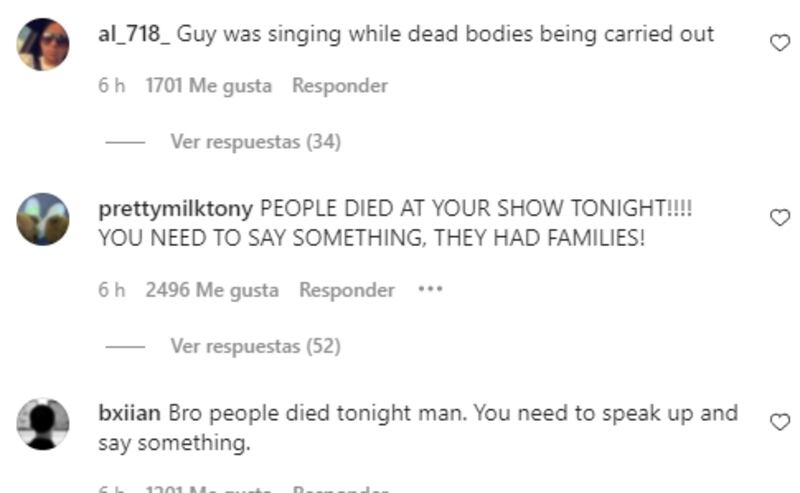Open the al_718_ username link
Image resolution: width=800 pixels, height=493 pixels.
(x=134, y=34)
